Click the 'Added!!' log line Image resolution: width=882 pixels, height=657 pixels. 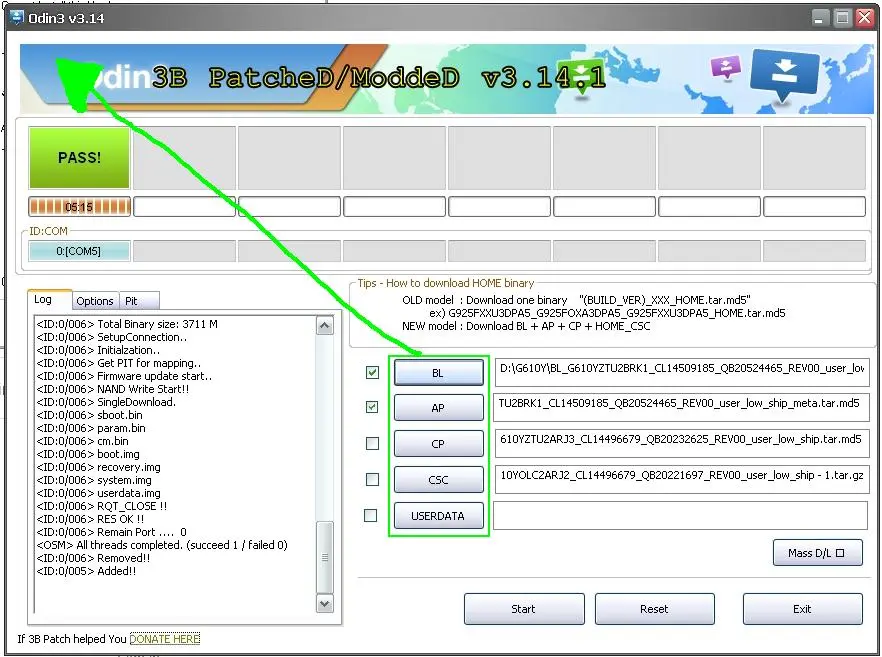coord(87,571)
